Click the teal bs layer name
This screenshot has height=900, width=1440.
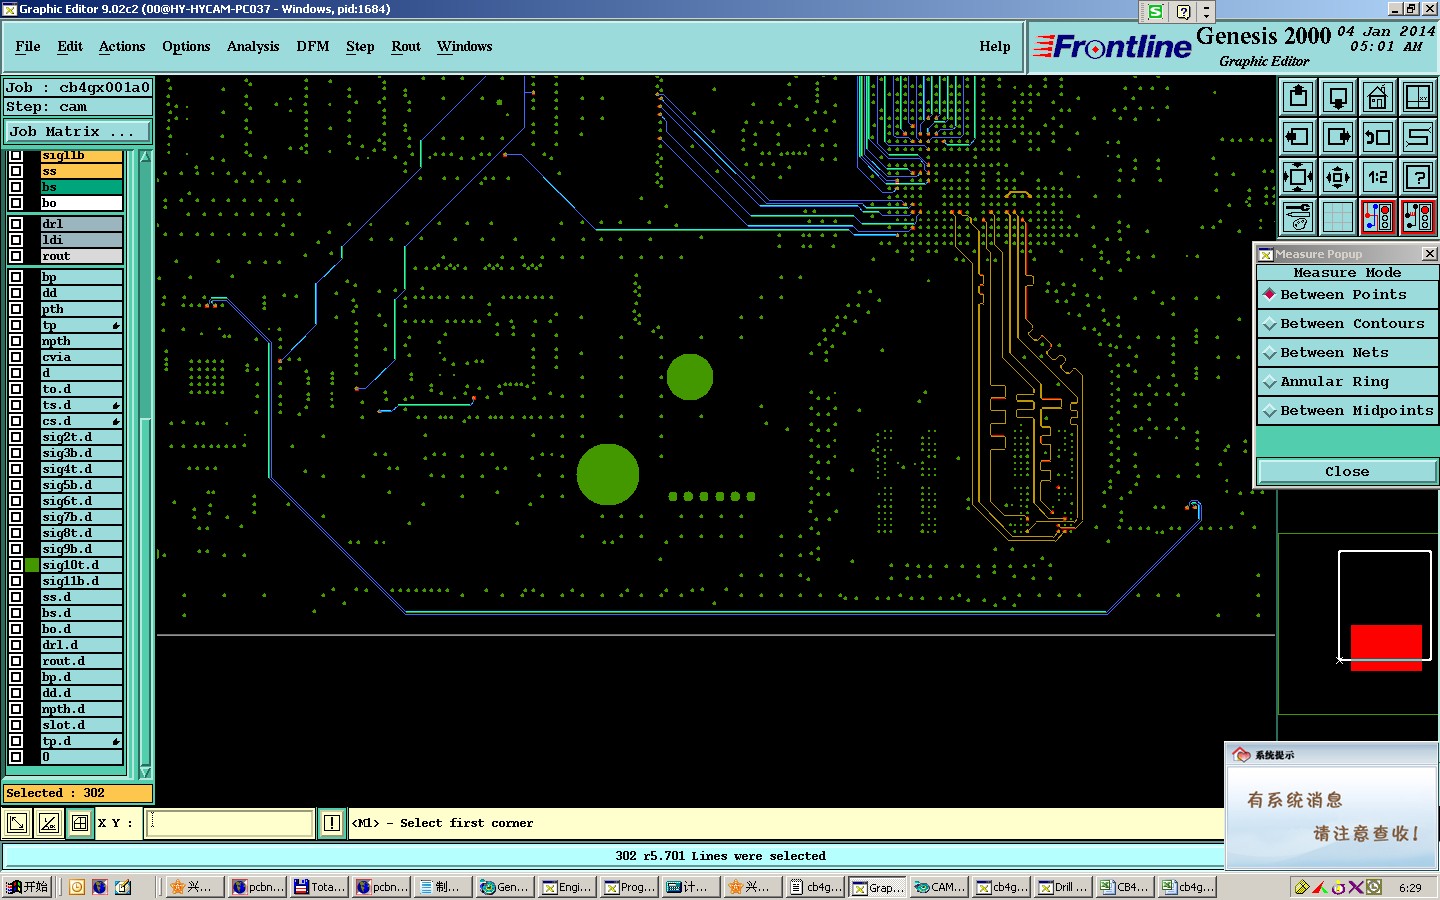click(x=81, y=187)
